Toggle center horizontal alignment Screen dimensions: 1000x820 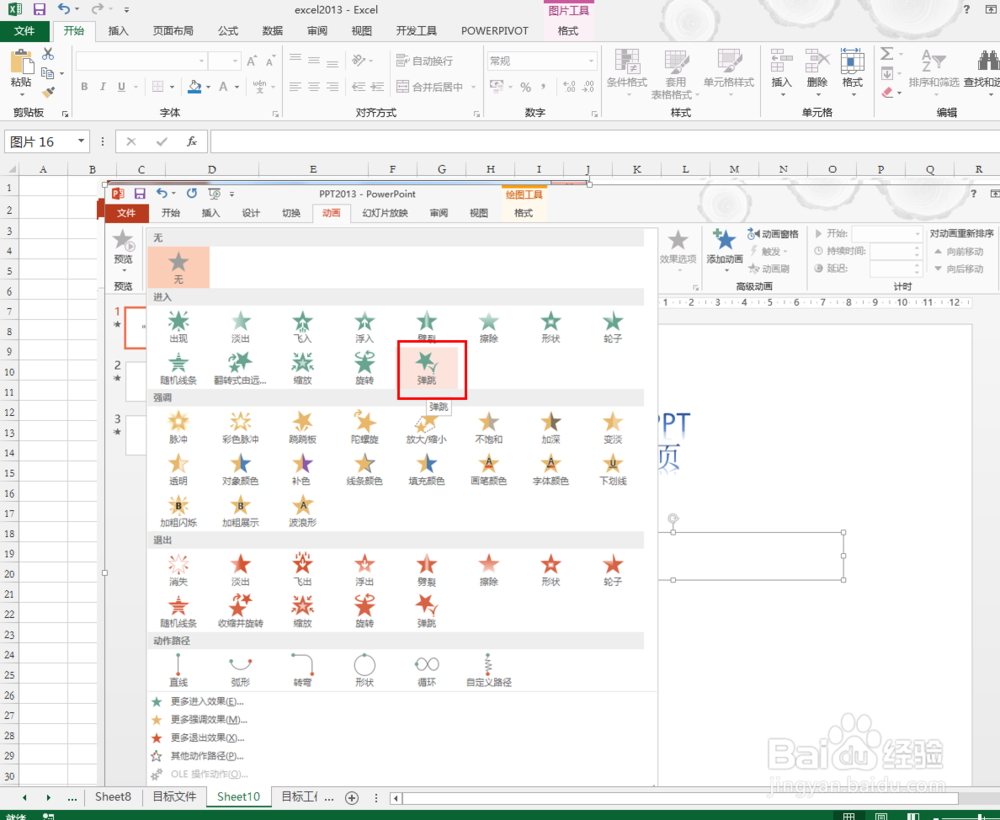coord(314,87)
